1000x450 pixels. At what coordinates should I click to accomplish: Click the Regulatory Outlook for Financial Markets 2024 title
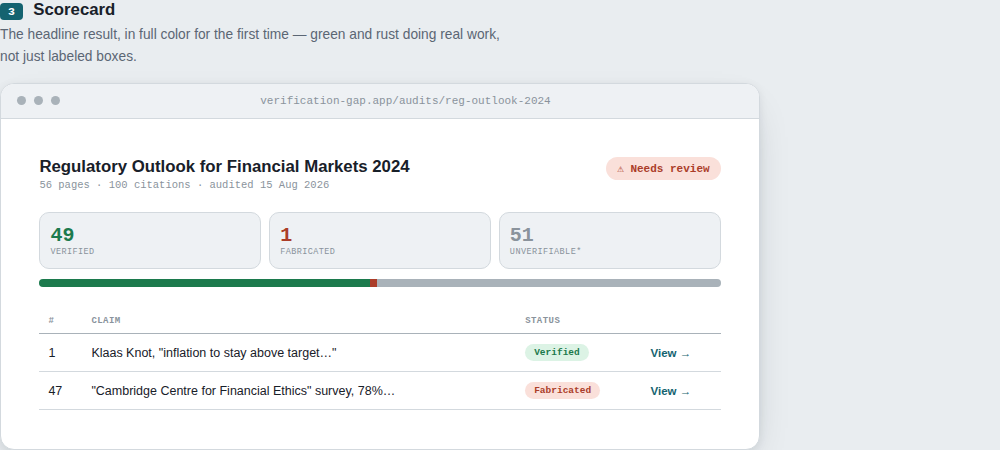[224, 166]
